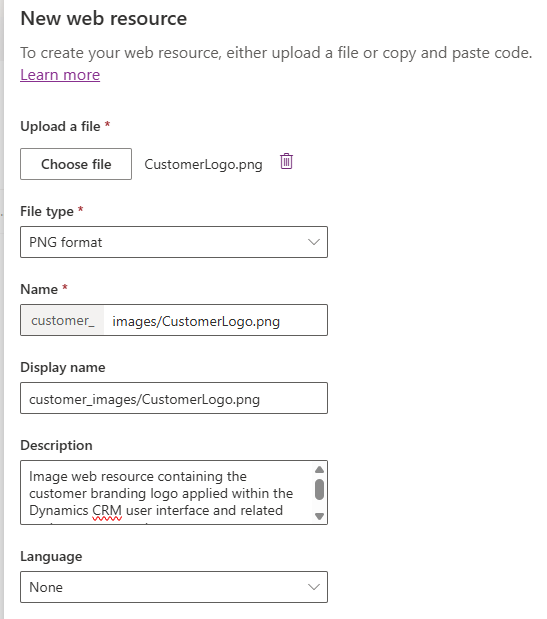The width and height of the screenshot is (547, 619).
Task: Click the Display name label
Action: coord(63,368)
